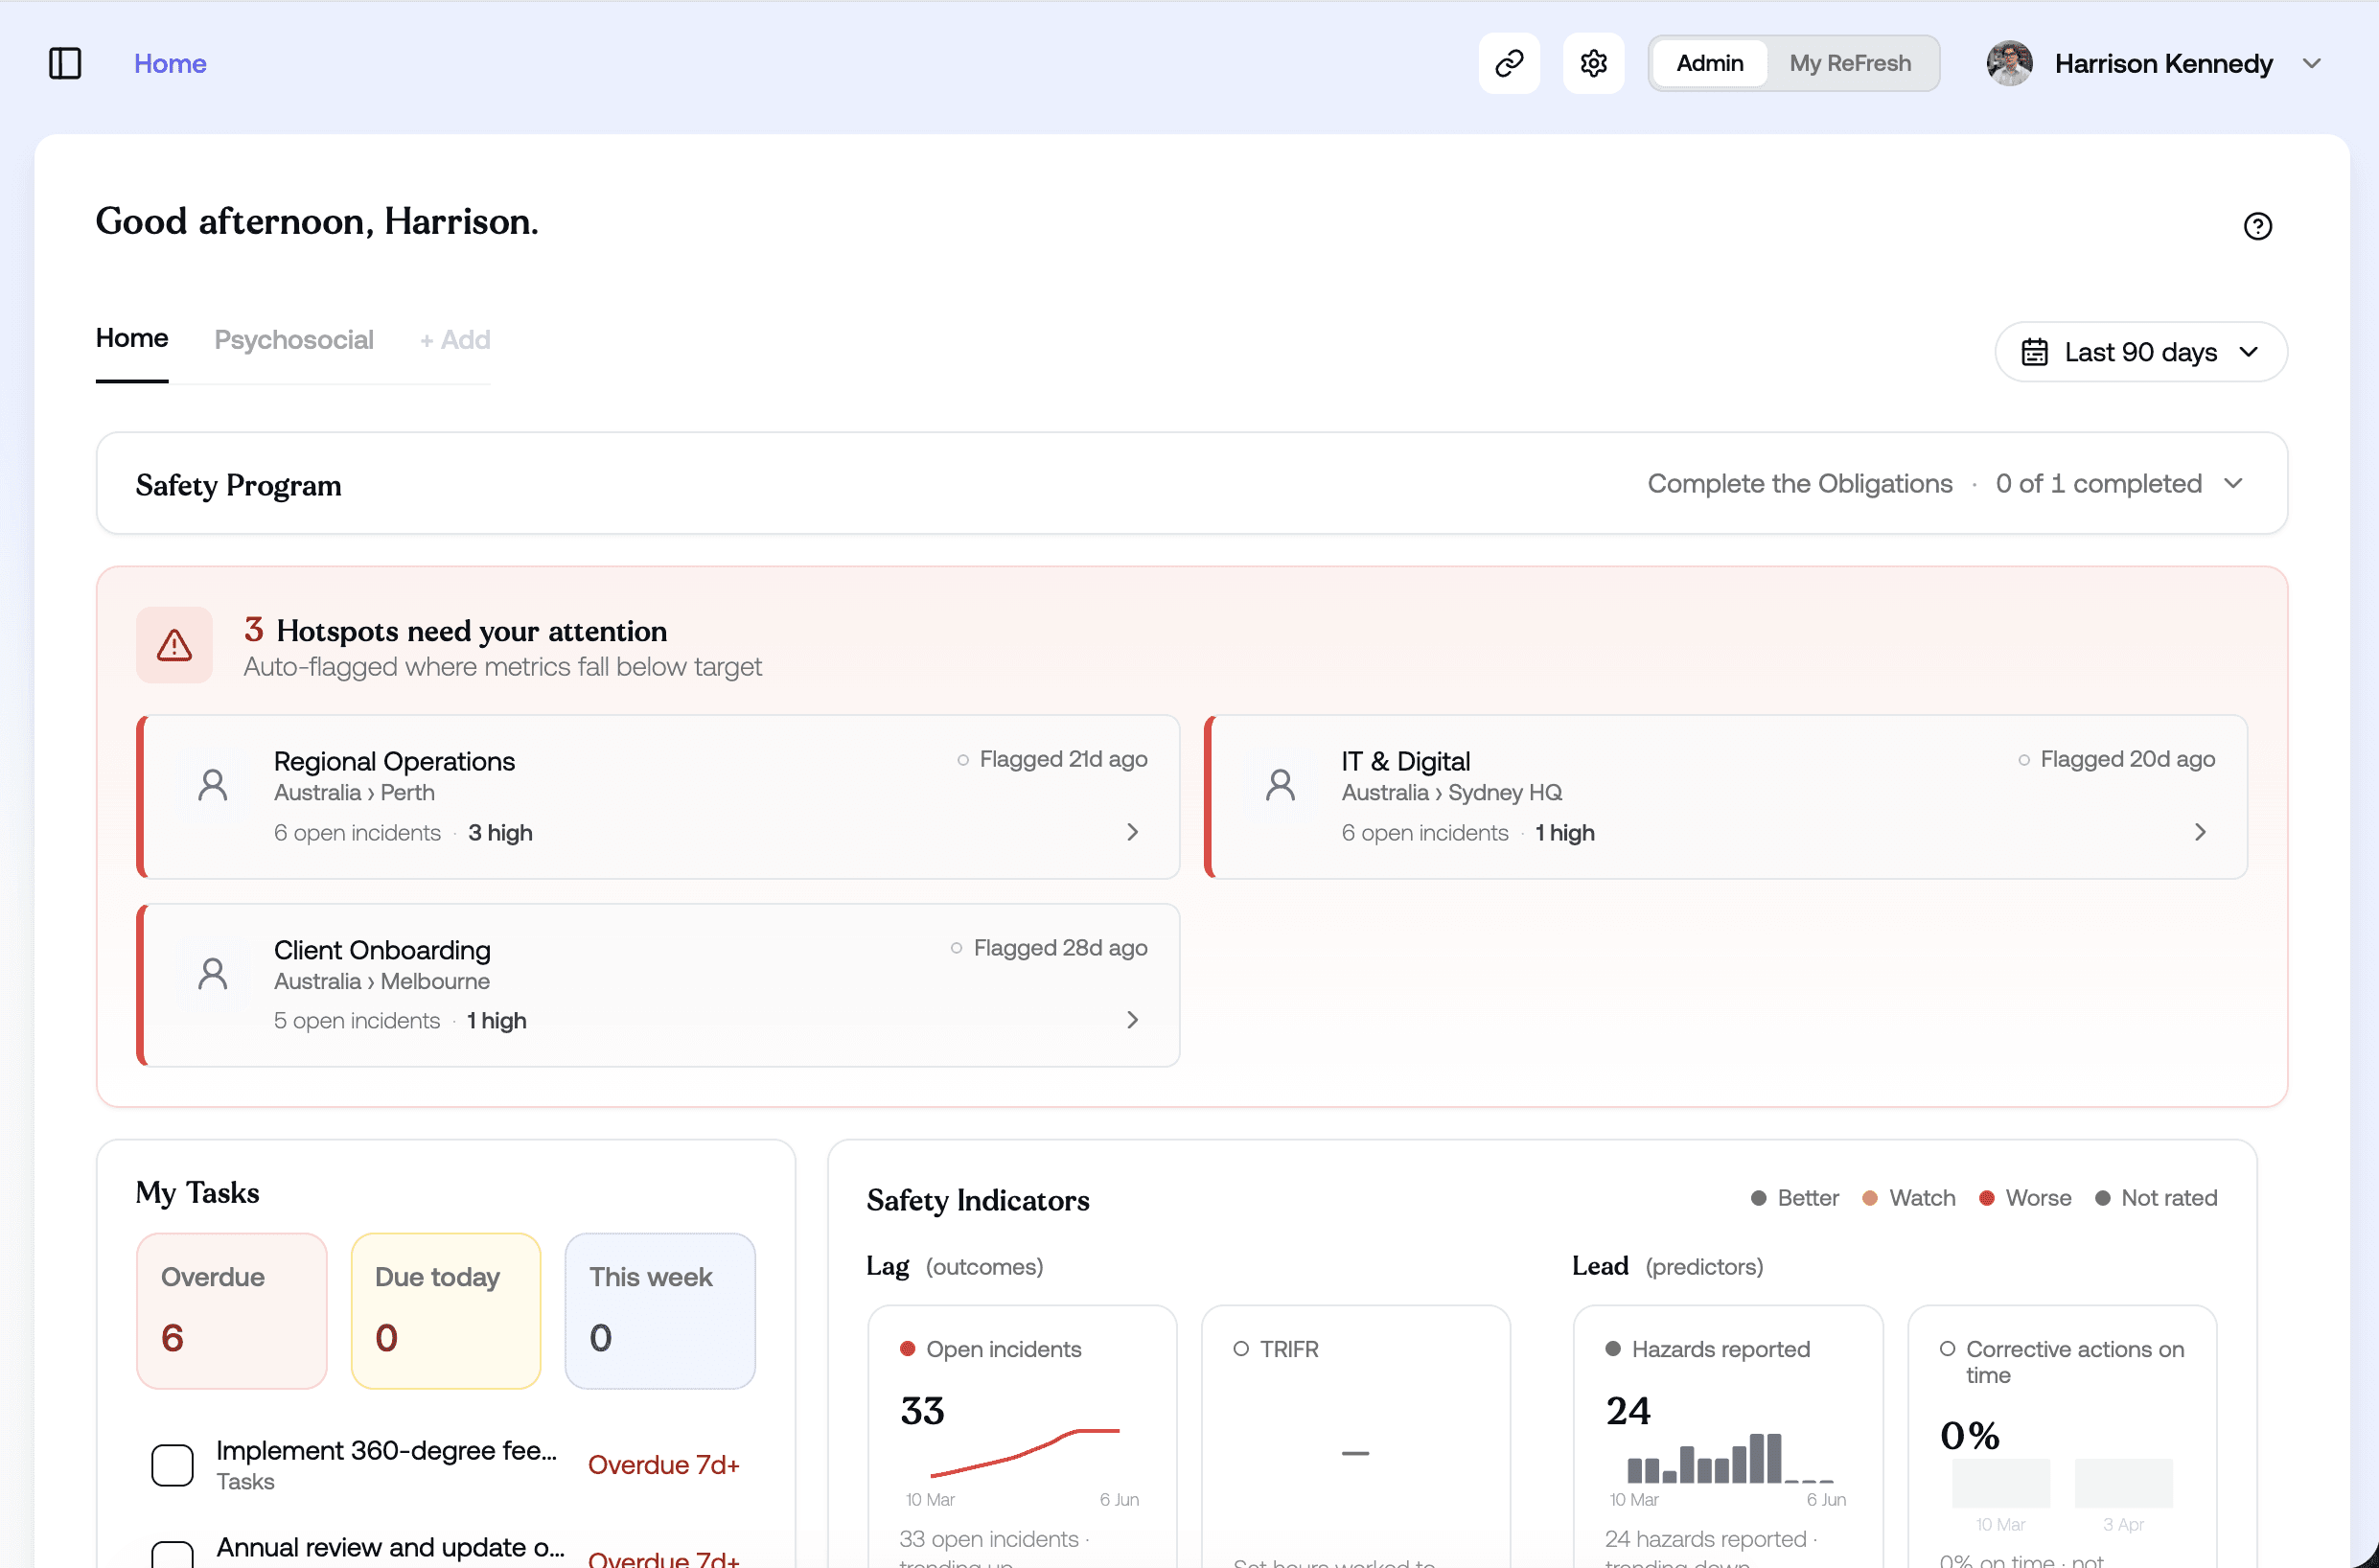
Task: Click the 'Overdue 7d+' label for 360-degree task
Action: point(664,1465)
